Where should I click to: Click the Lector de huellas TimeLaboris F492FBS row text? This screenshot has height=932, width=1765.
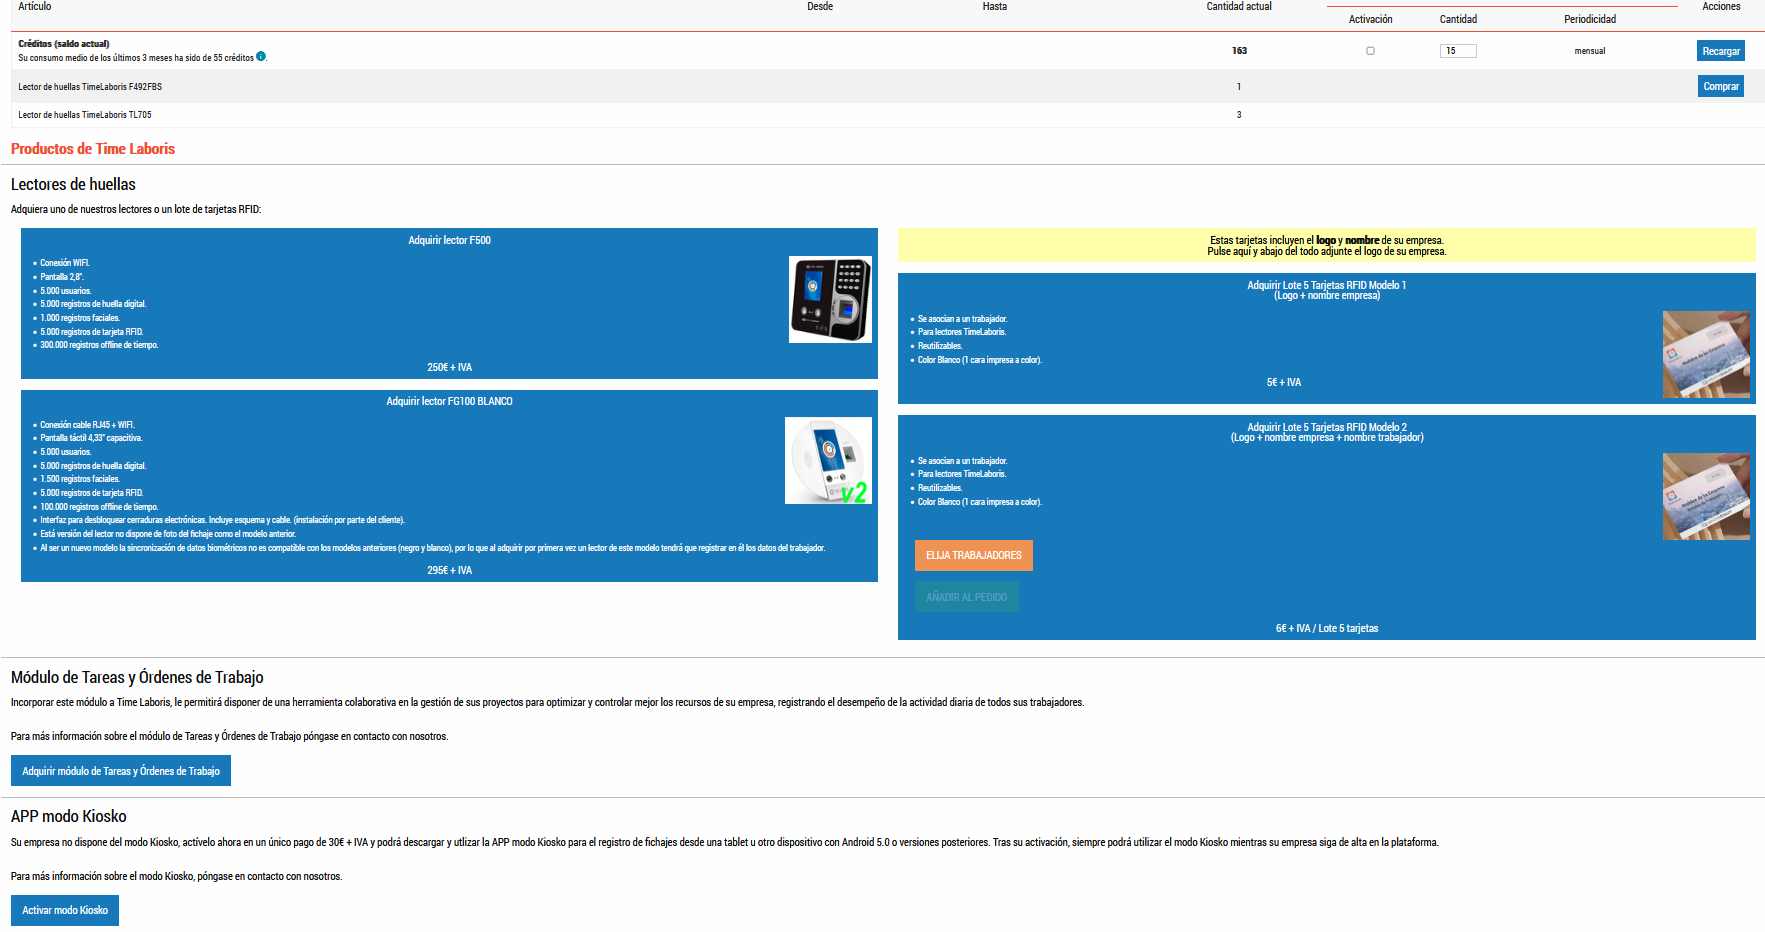pyautogui.click(x=90, y=87)
